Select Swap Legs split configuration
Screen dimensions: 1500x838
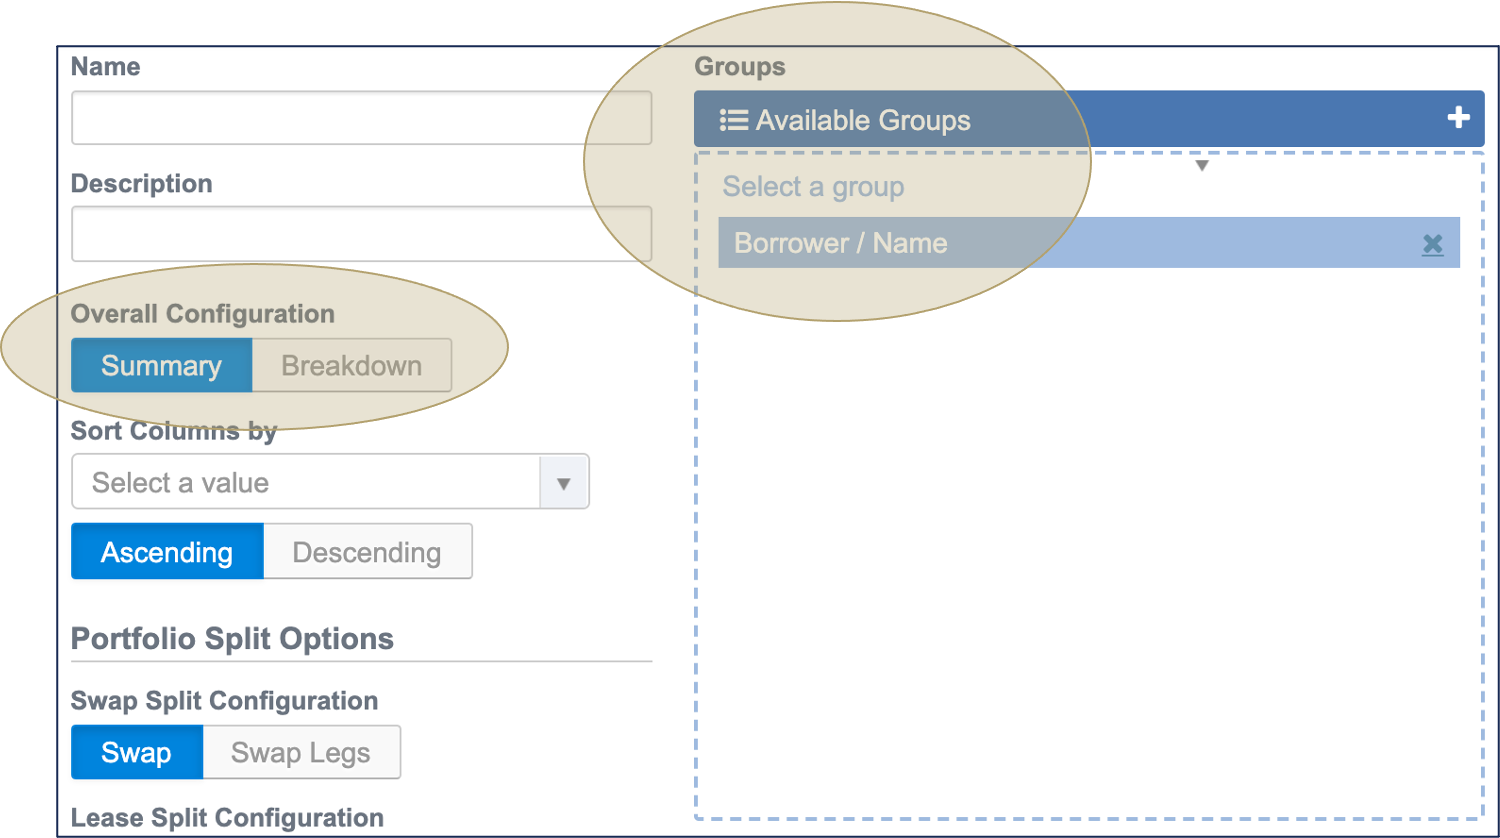(x=300, y=753)
